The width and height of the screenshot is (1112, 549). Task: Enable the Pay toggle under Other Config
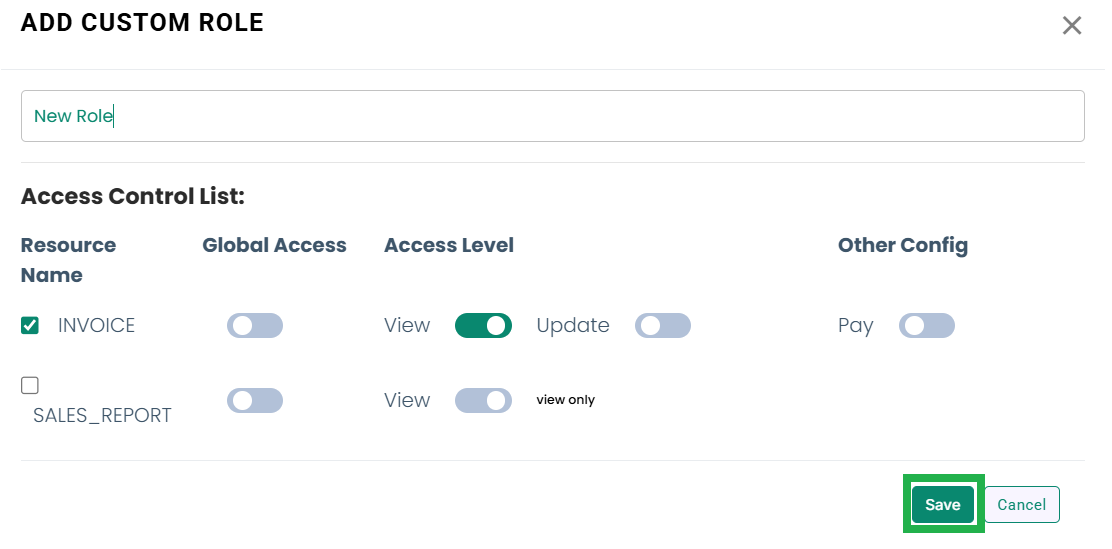click(x=927, y=326)
